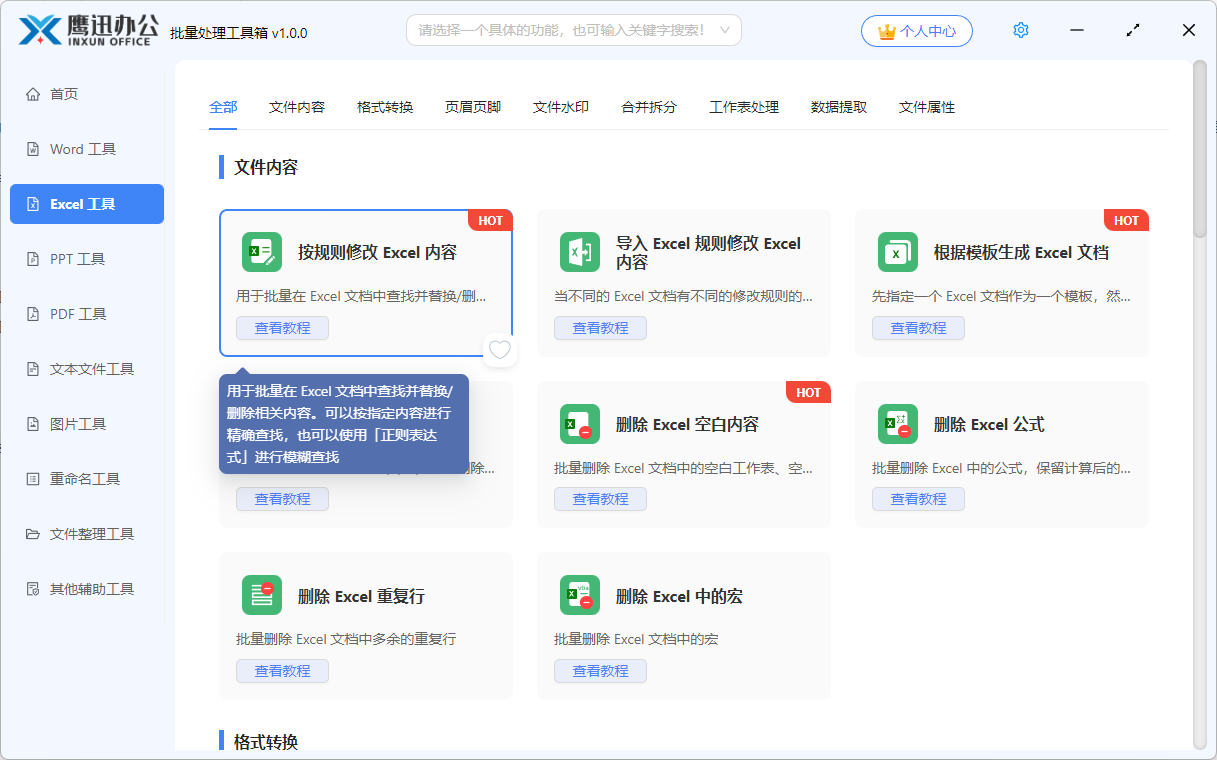Toggle favorite on 按规则修改 Excel 内容 card
This screenshot has height=760, width=1217.
[x=499, y=350]
